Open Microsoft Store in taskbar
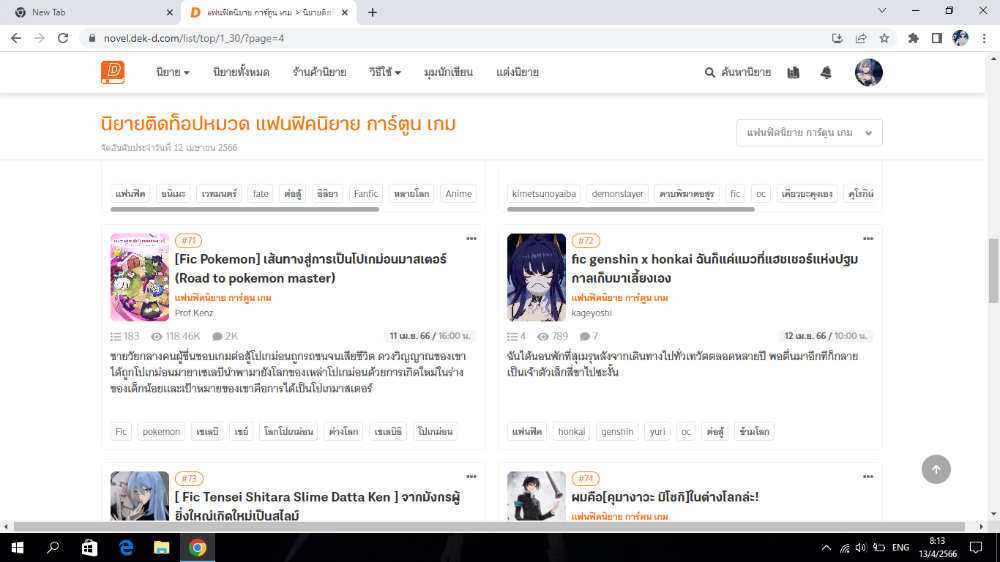 pyautogui.click(x=89, y=547)
